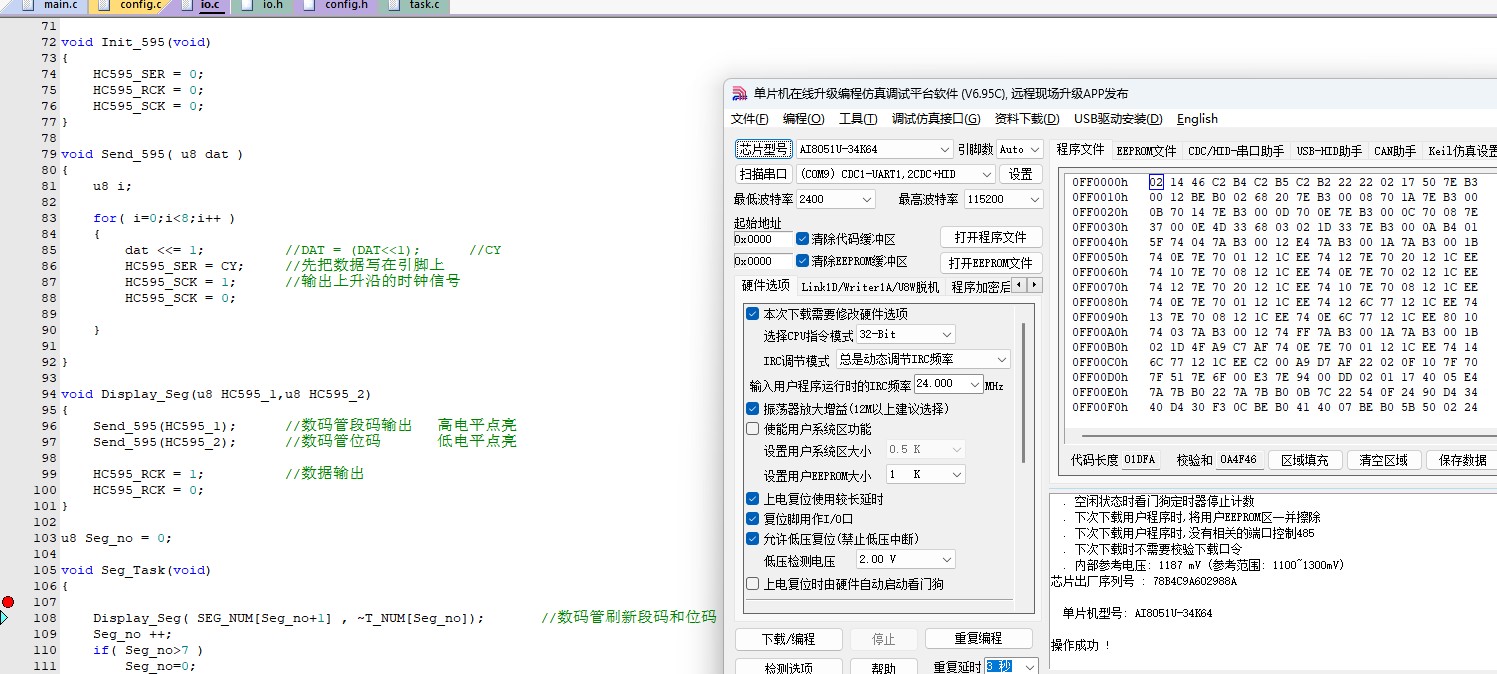Select the USB-HID助手 tab
The height and width of the screenshot is (674, 1497).
click(x=1329, y=151)
